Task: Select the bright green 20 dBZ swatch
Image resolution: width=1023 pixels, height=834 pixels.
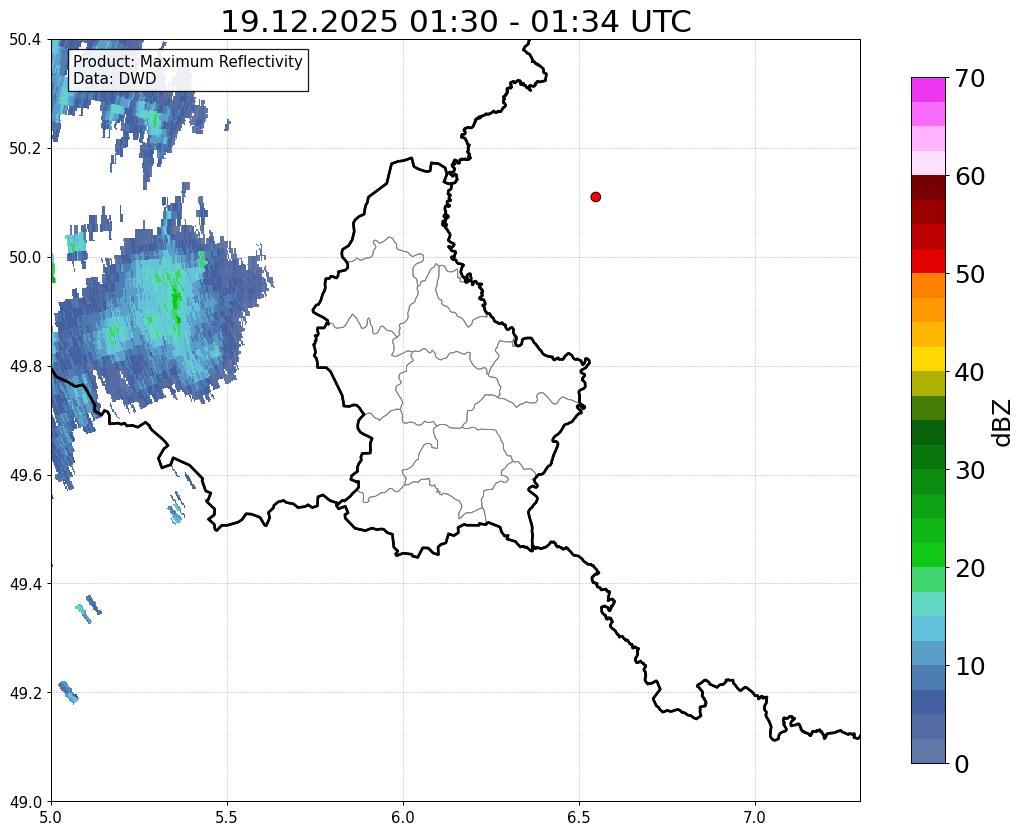Action: tap(928, 555)
